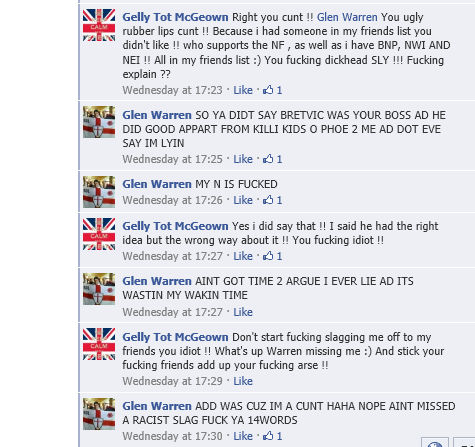Open England flag avatar on 17:26 comment
The image size is (475, 447).
[x=99, y=192]
